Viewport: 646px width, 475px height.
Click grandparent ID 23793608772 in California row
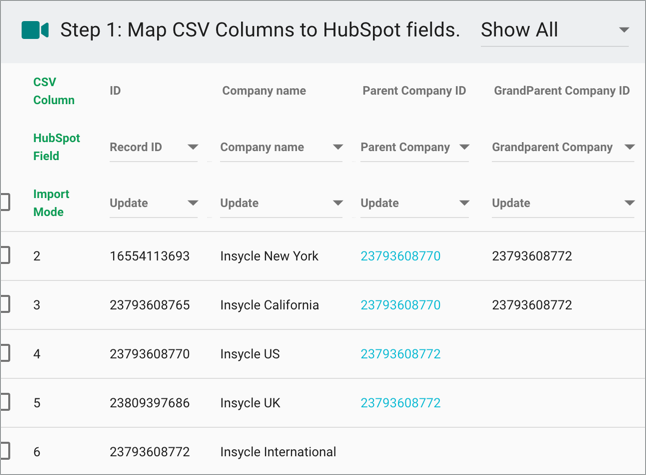click(532, 305)
